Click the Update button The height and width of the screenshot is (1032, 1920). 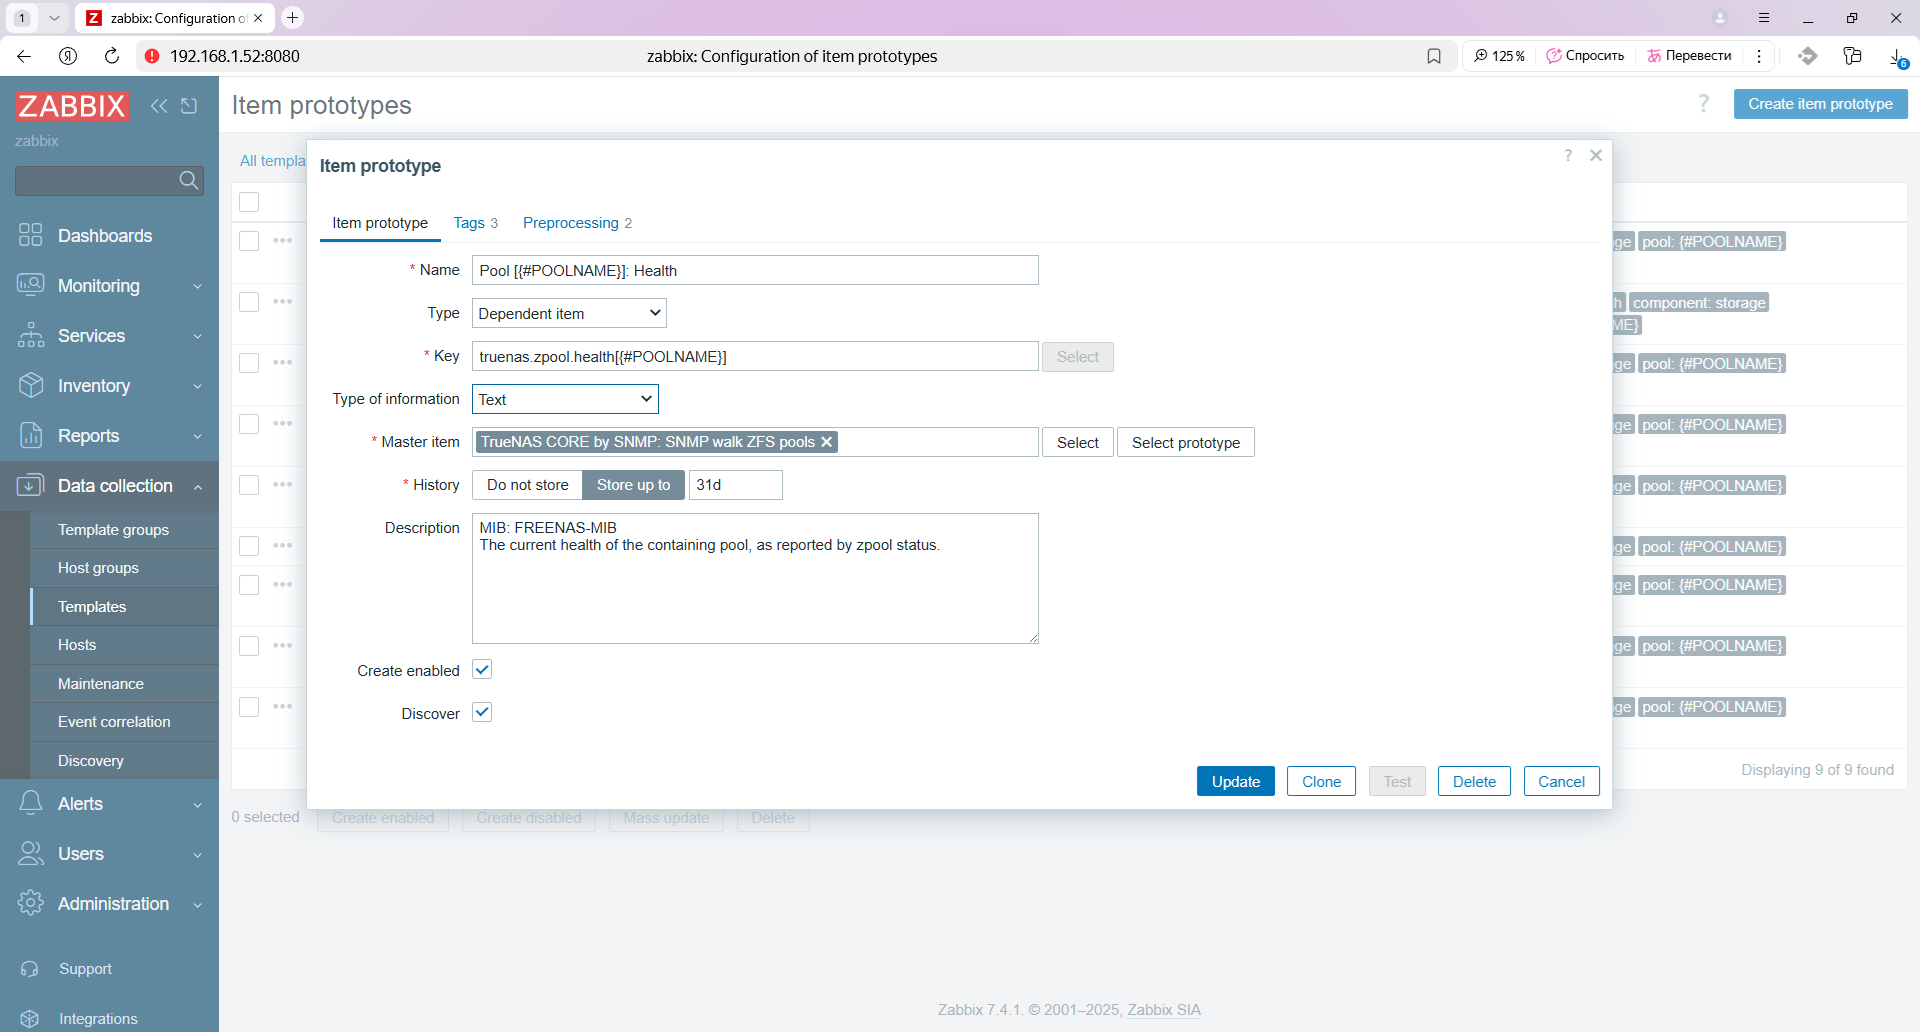click(1236, 781)
